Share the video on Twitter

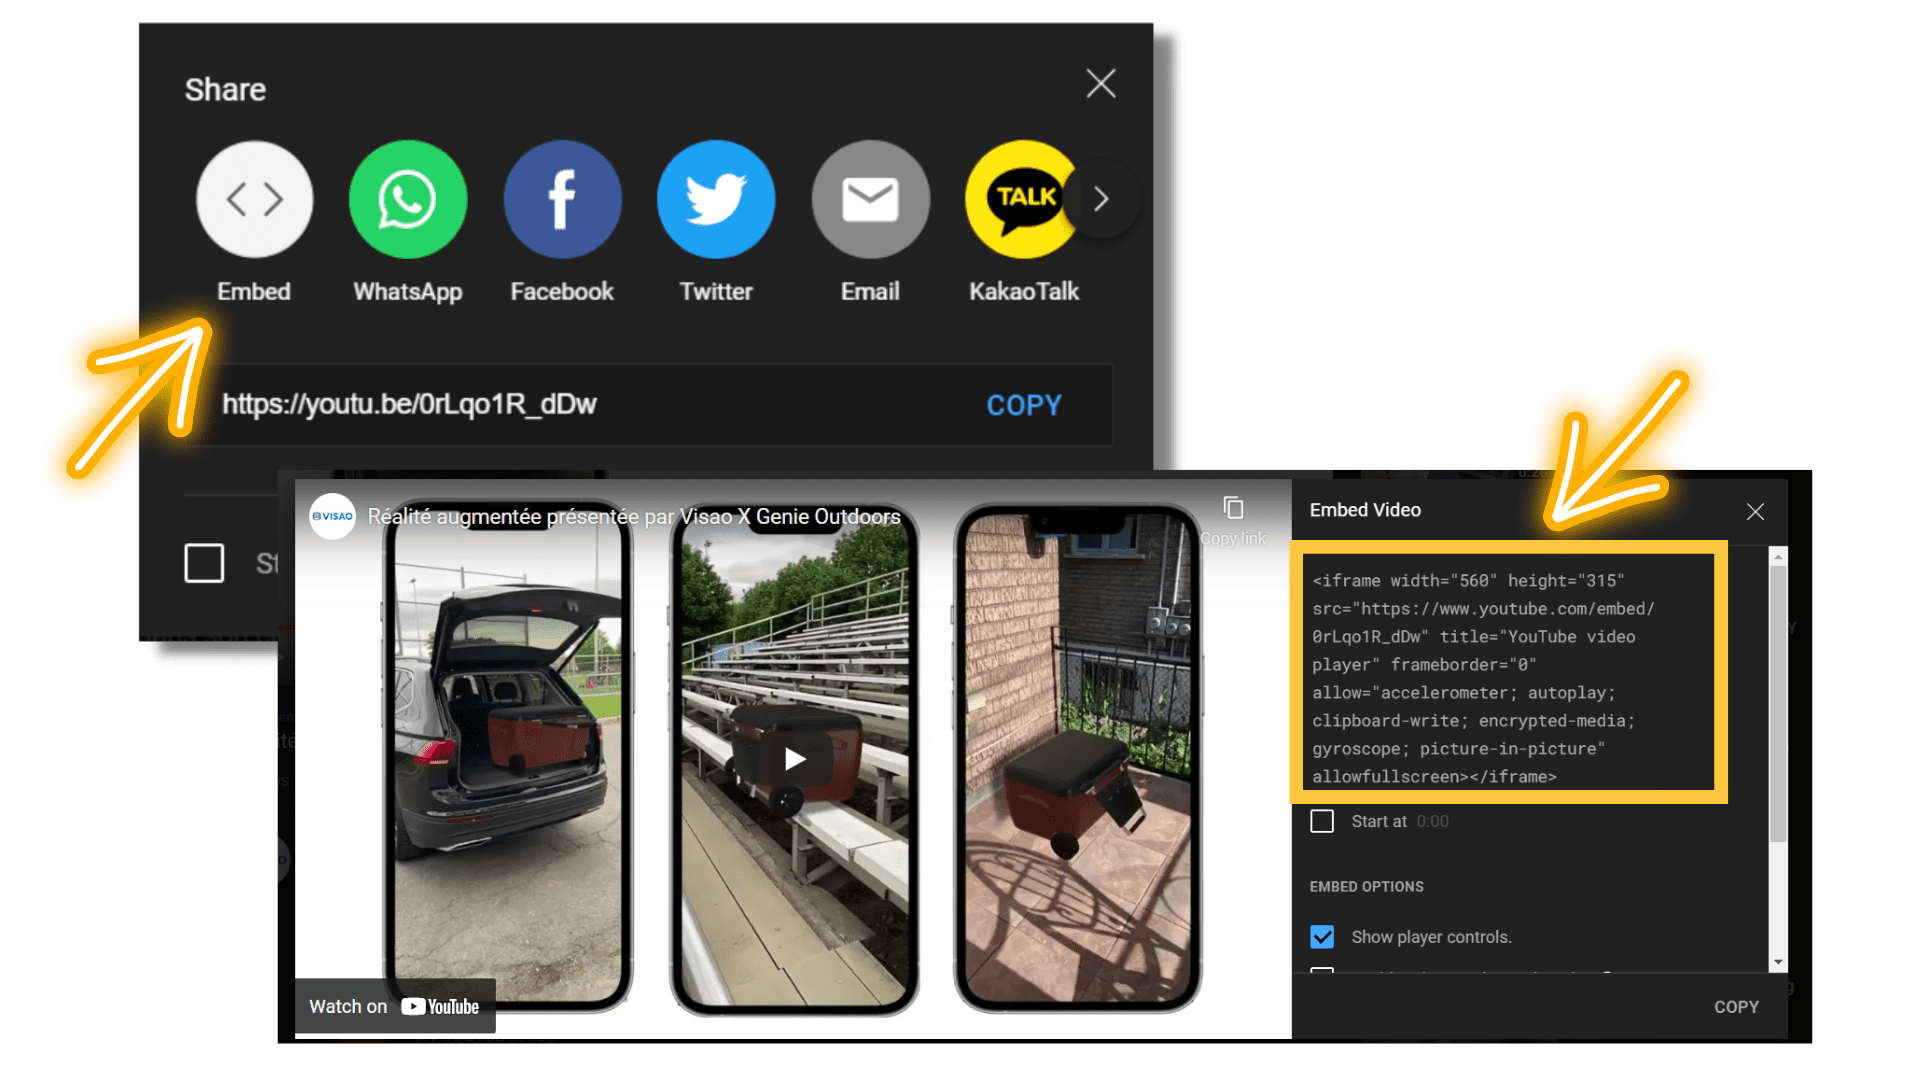716,199
